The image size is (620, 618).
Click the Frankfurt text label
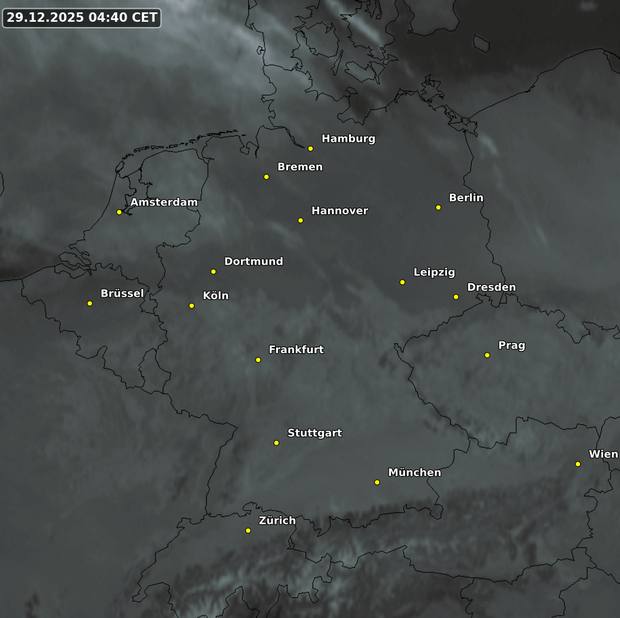click(296, 350)
